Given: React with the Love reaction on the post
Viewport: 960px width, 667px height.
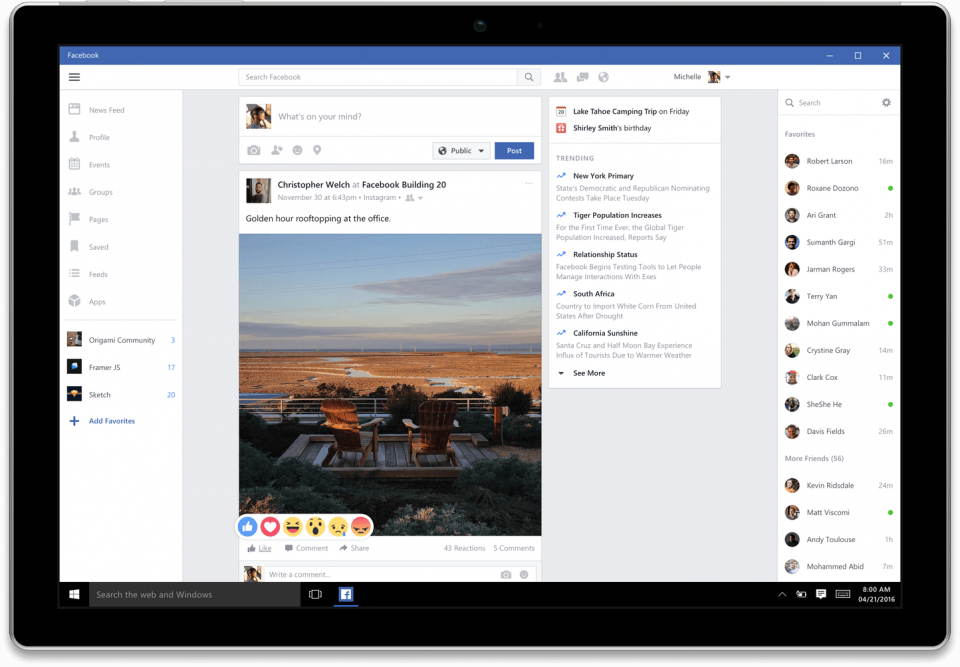Looking at the screenshot, I should pos(270,525).
